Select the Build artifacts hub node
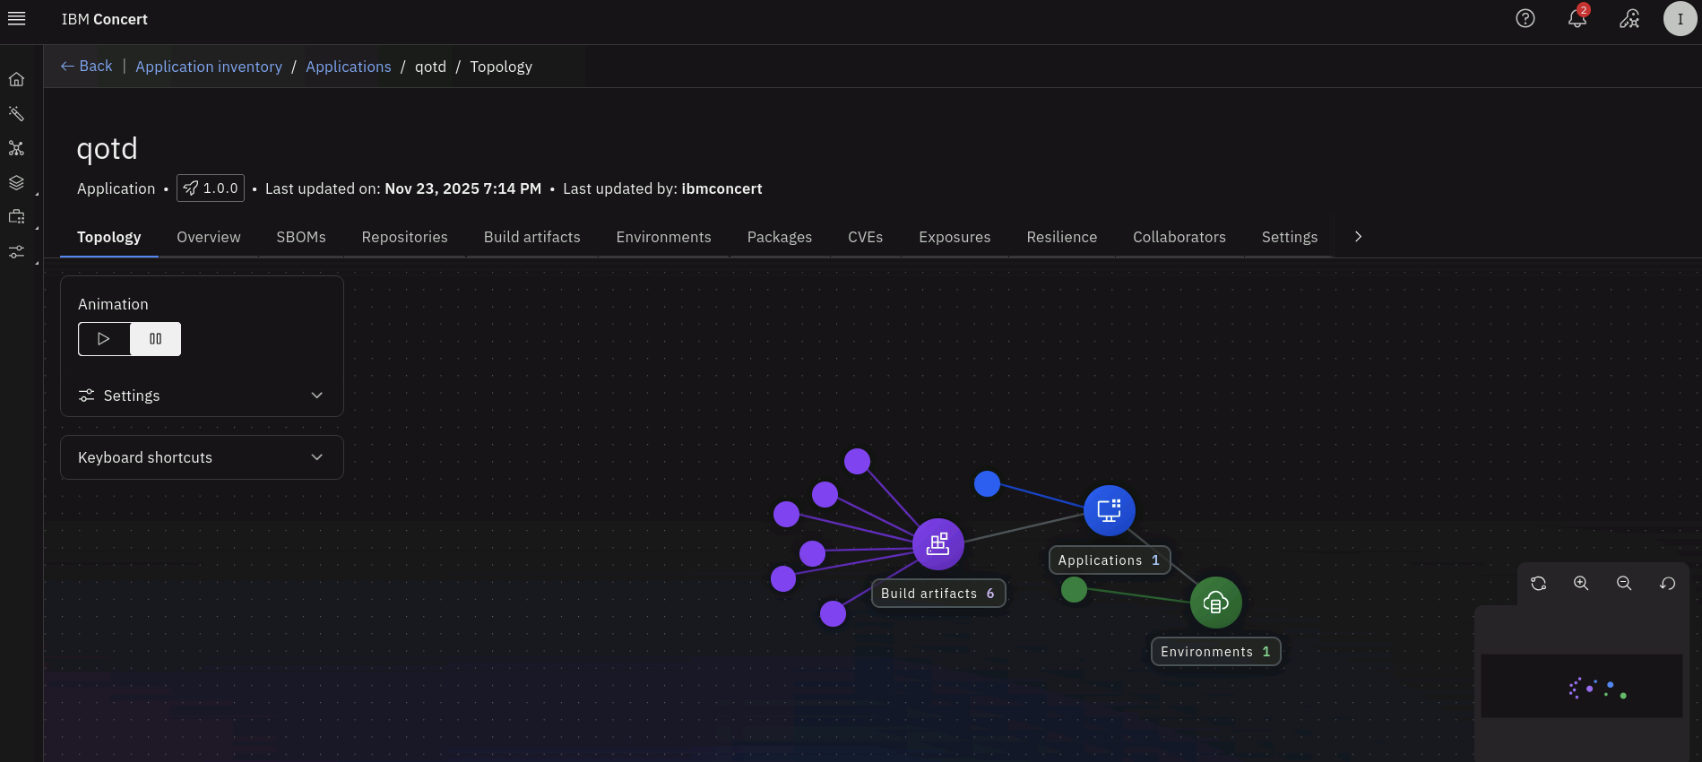 [x=938, y=544]
